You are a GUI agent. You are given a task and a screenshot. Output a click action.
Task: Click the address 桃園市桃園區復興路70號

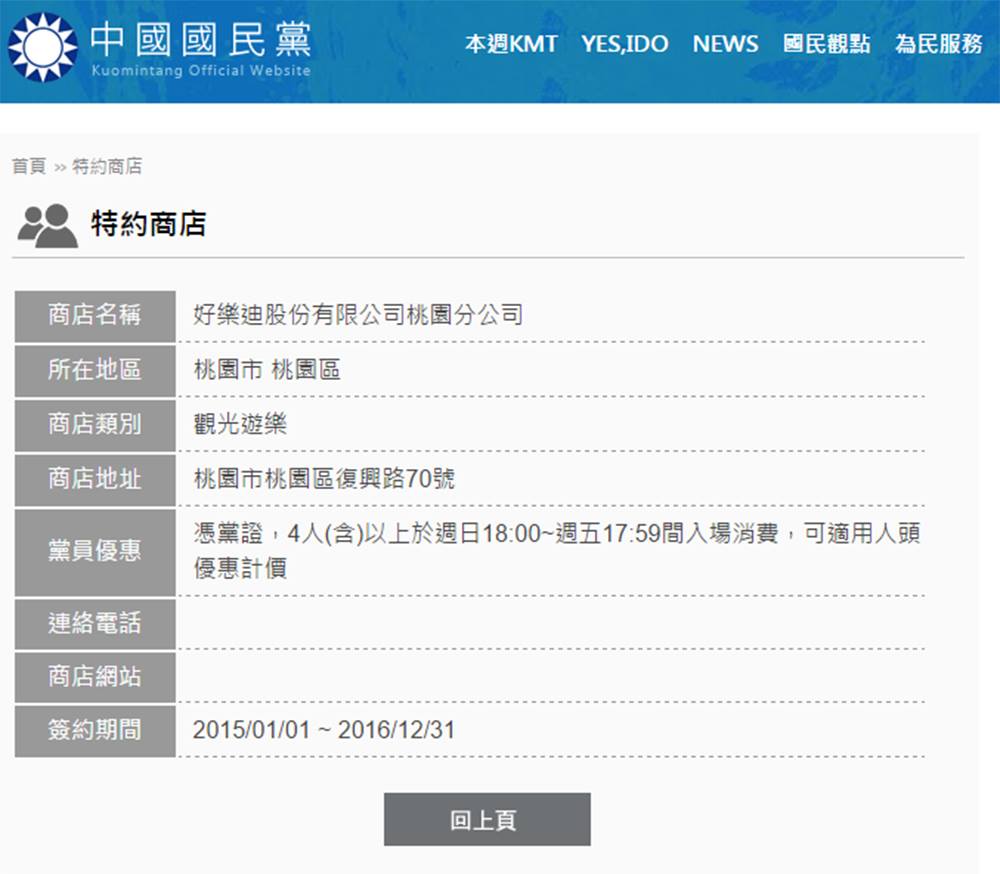point(323,479)
